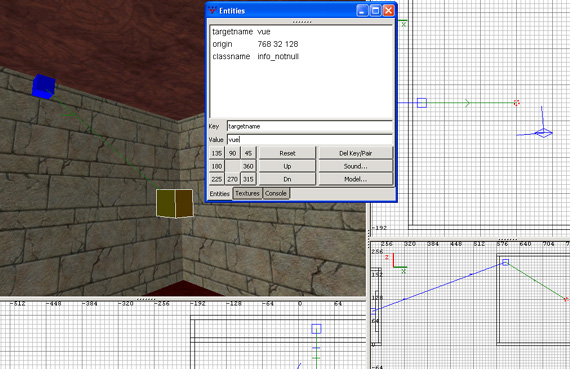Switch to the Textures tab
This screenshot has height=369, width=570.
click(x=247, y=193)
